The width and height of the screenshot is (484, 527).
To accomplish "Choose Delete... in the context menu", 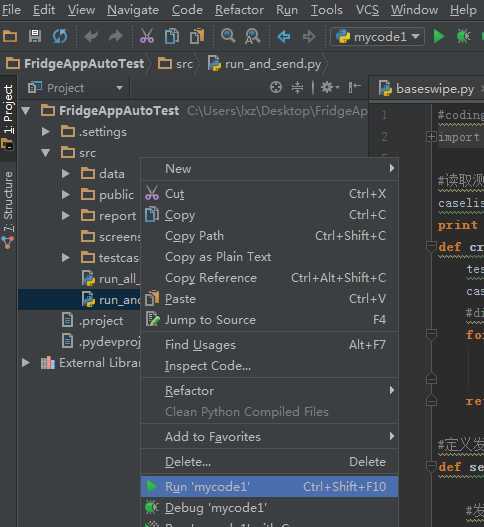I will click(270, 462).
